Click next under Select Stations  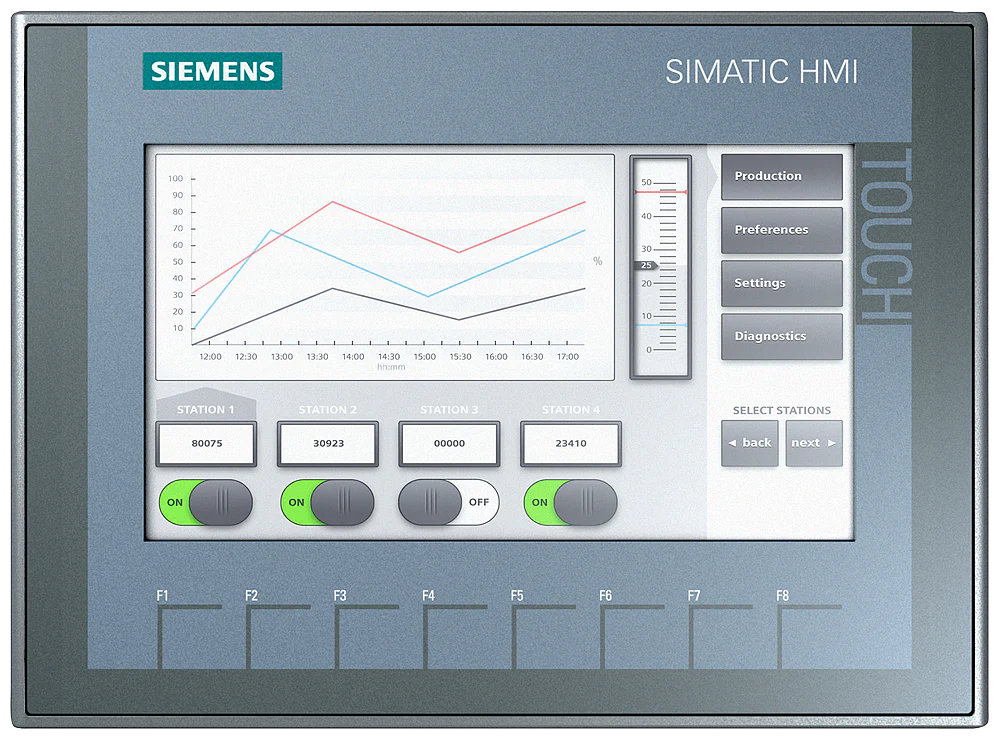coord(813,442)
